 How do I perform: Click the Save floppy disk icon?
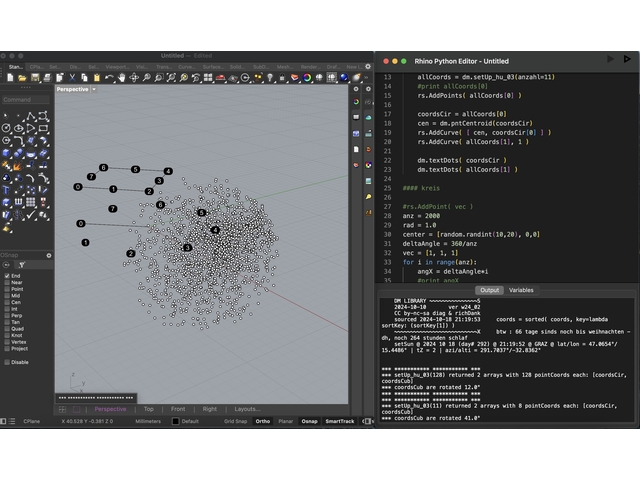click(35, 78)
